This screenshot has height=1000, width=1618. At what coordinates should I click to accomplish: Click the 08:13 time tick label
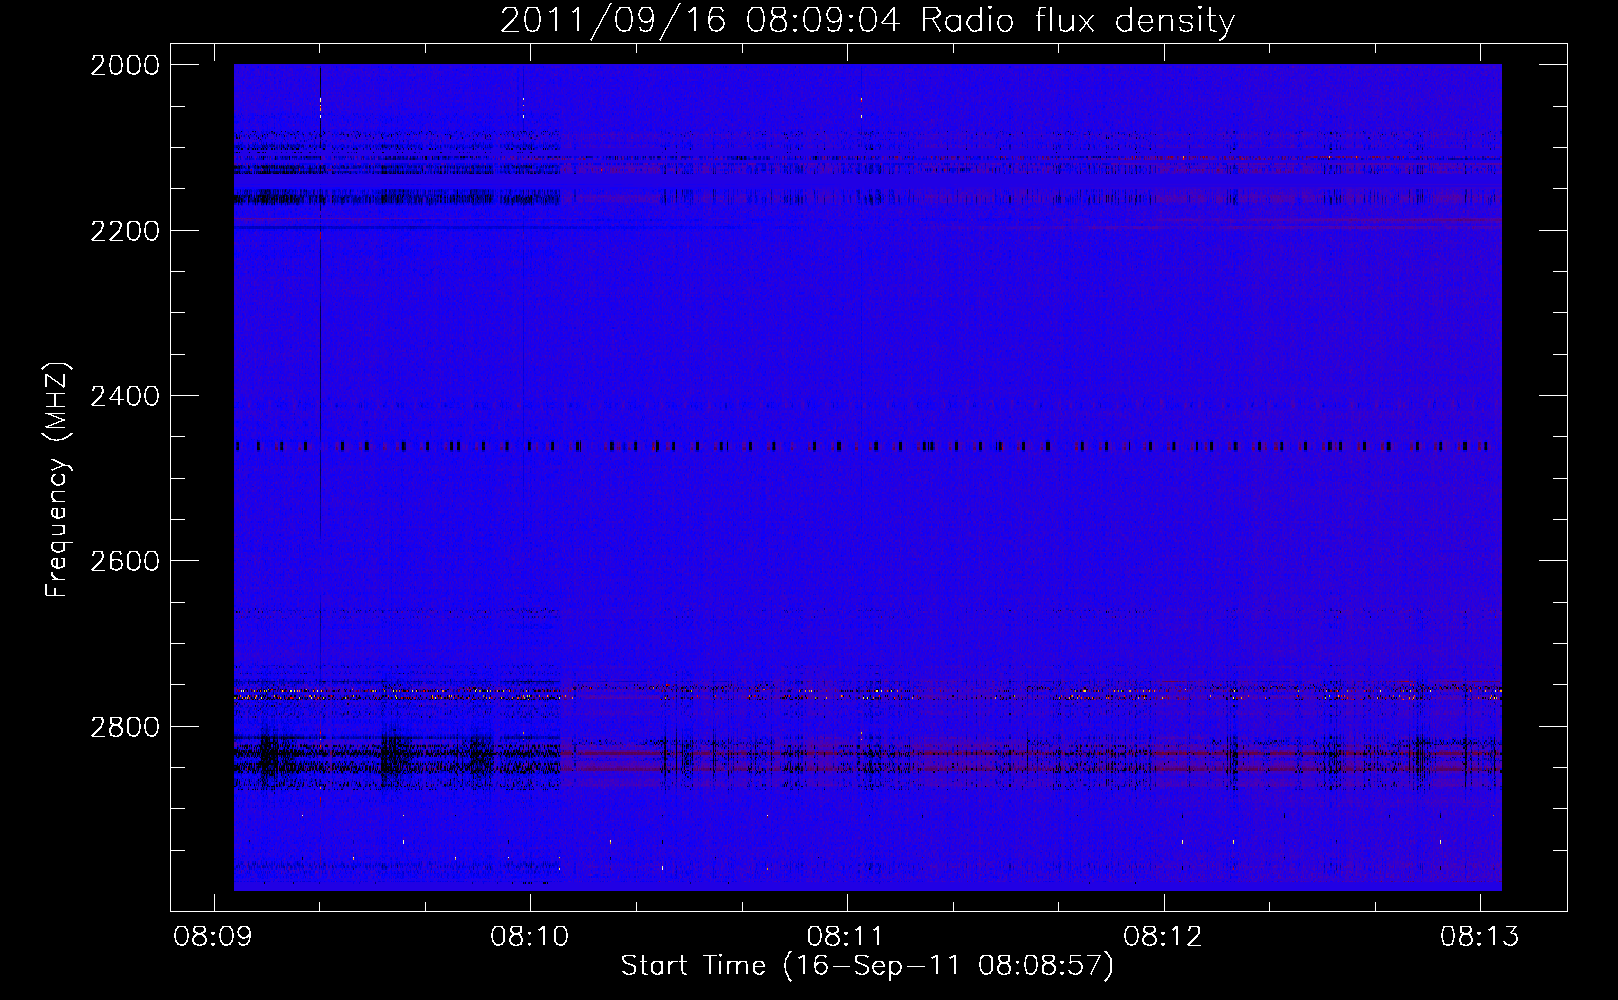(1480, 936)
